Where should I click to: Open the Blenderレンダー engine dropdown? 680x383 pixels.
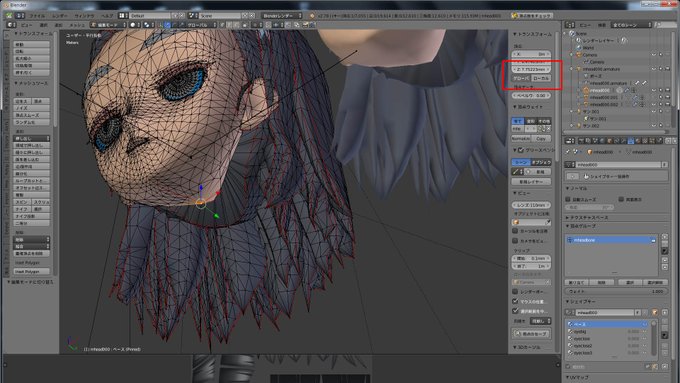click(x=281, y=16)
